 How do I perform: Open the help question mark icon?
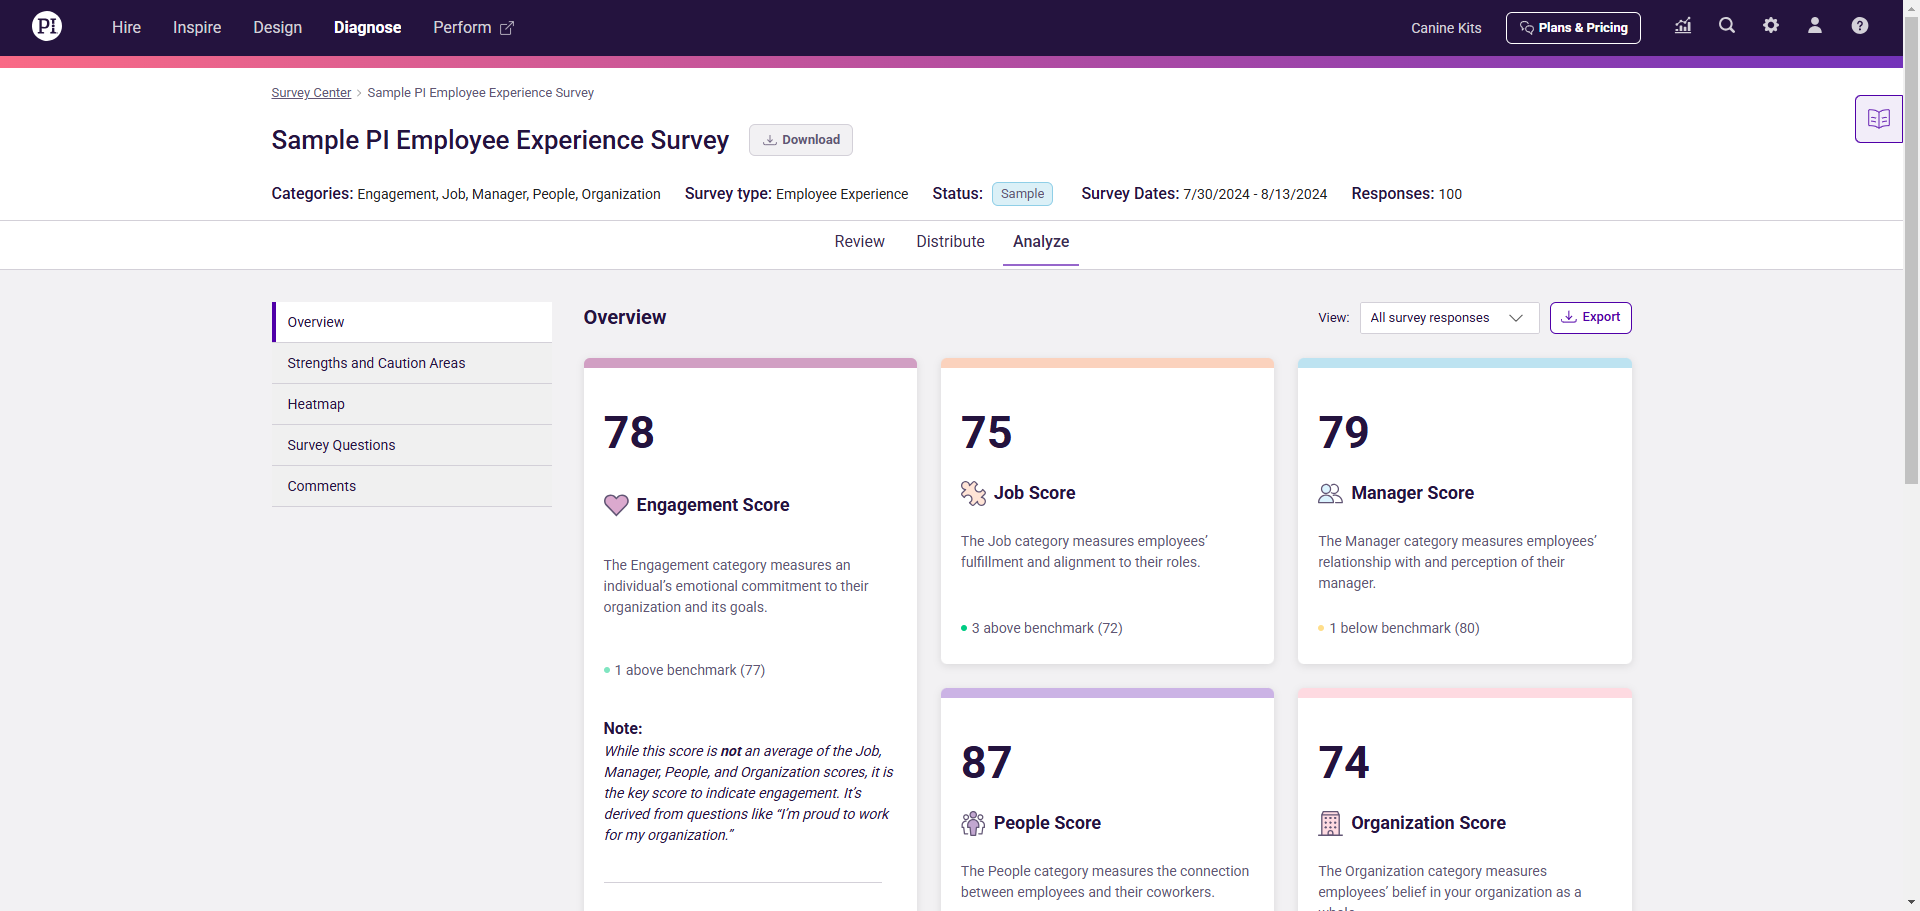point(1860,26)
